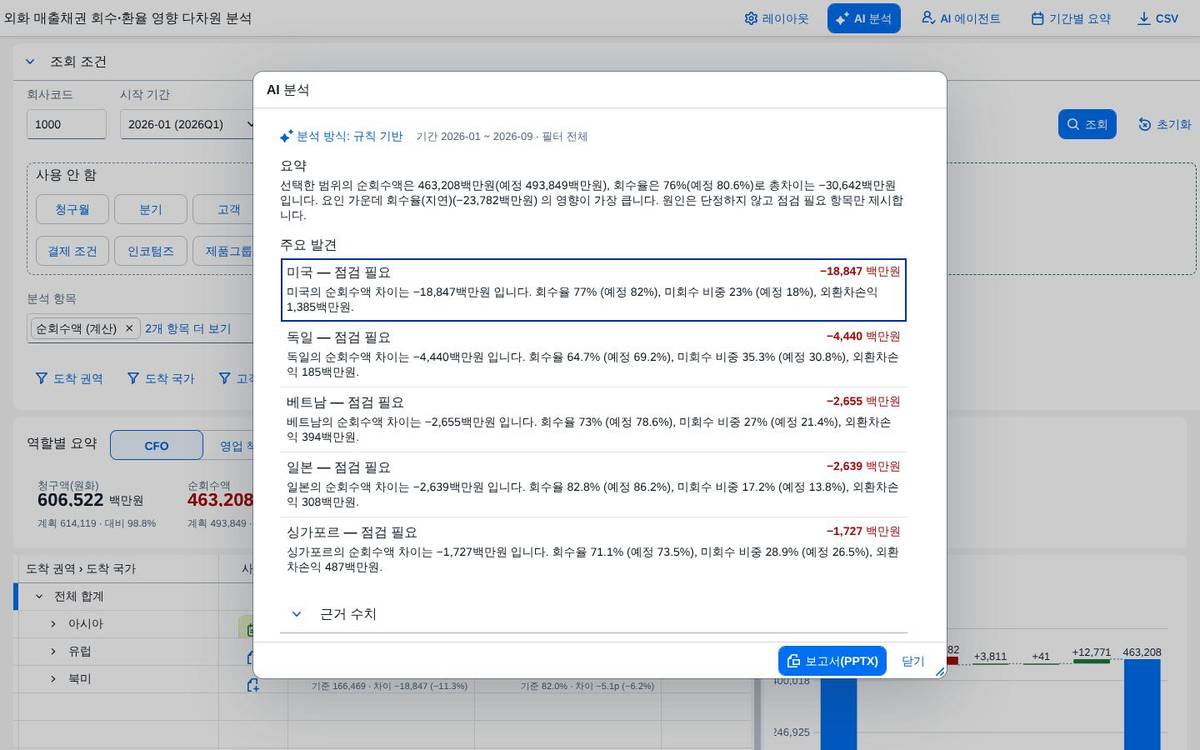The height and width of the screenshot is (750, 1200).
Task: Select the 결제 조건 dimension chip
Action: [x=72, y=251]
